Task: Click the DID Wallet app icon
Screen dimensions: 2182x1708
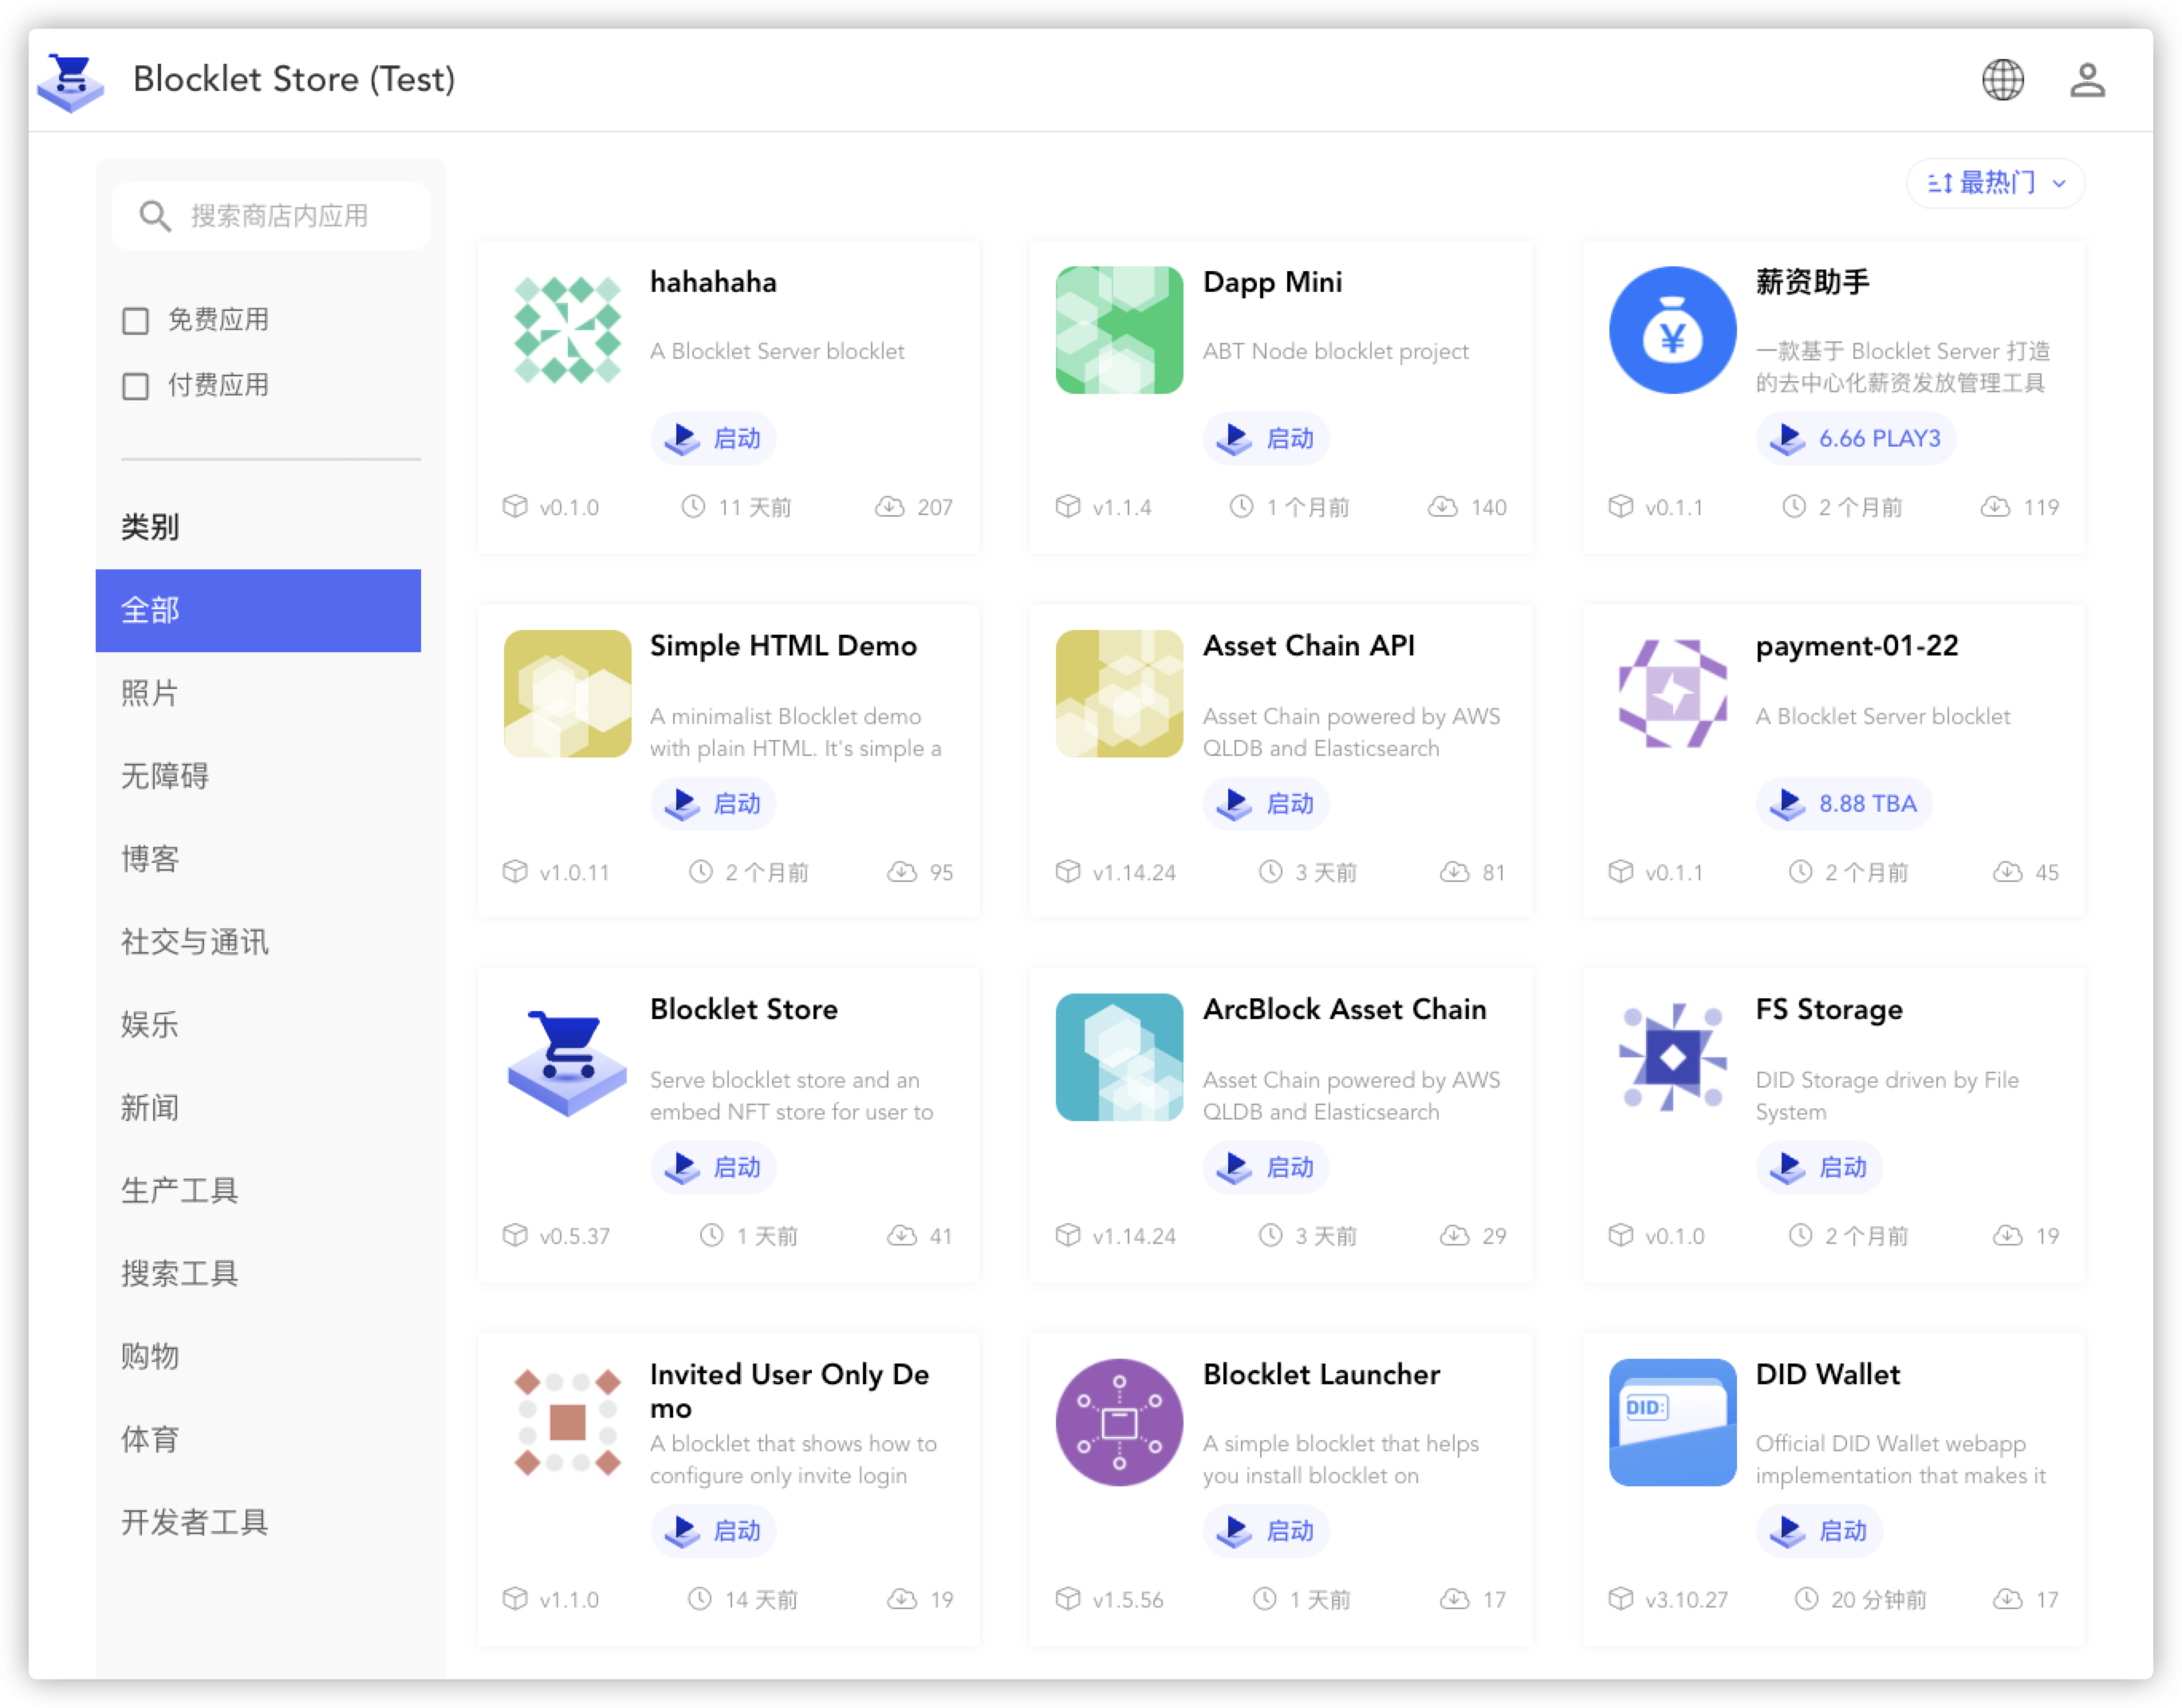Action: pyautogui.click(x=1672, y=1422)
